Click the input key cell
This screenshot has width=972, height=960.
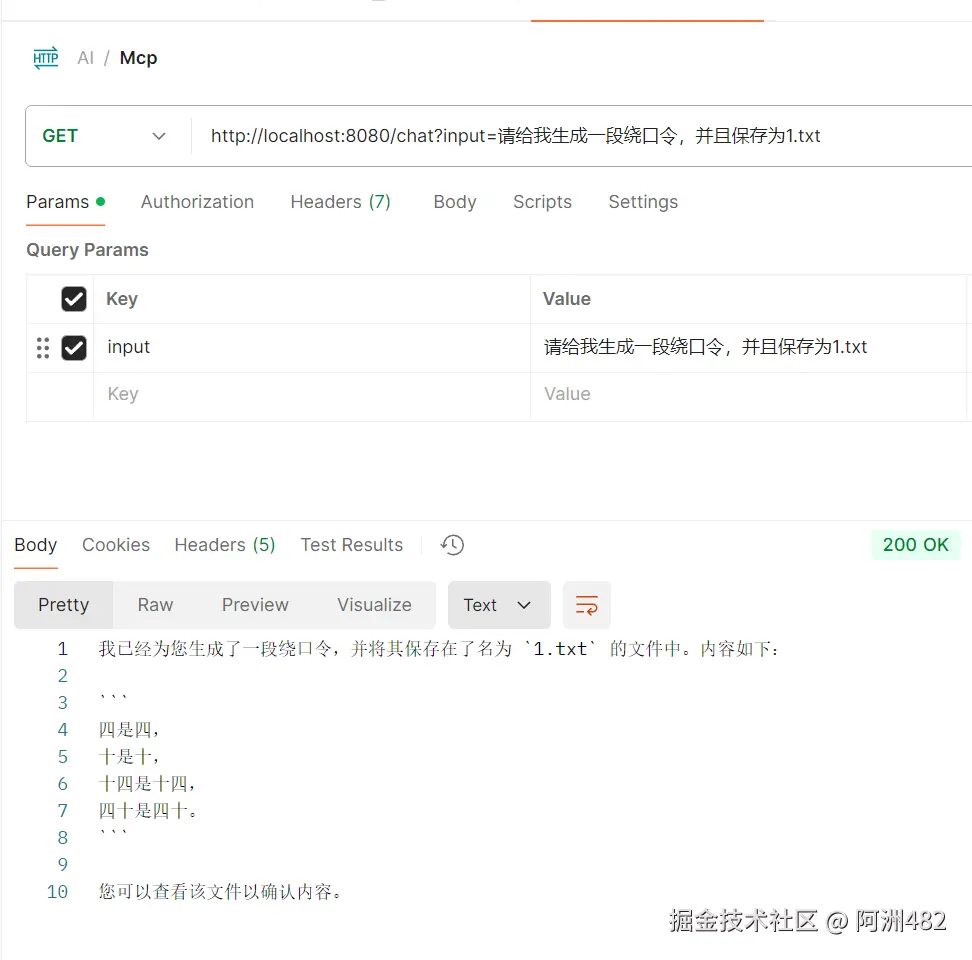pos(312,348)
